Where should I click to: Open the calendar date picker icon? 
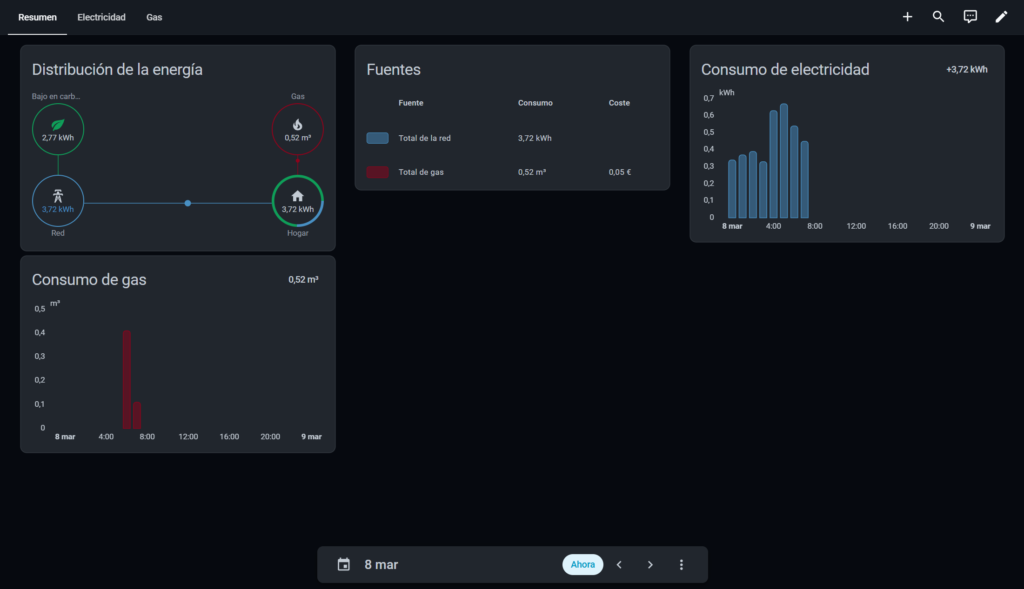click(x=344, y=565)
